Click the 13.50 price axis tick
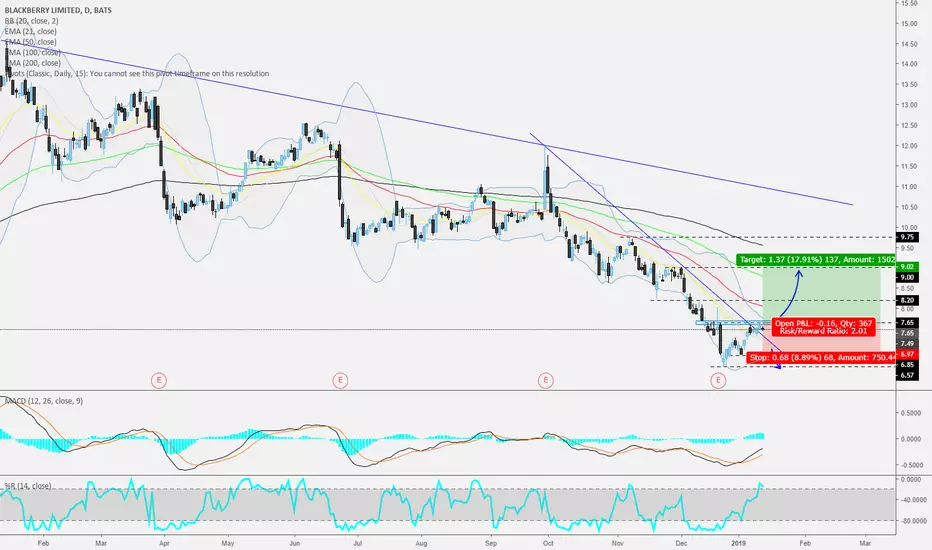932x550 pixels. click(908, 84)
